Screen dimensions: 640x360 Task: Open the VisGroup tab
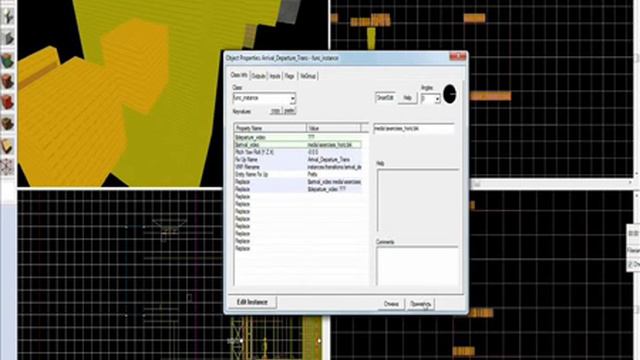click(308, 76)
